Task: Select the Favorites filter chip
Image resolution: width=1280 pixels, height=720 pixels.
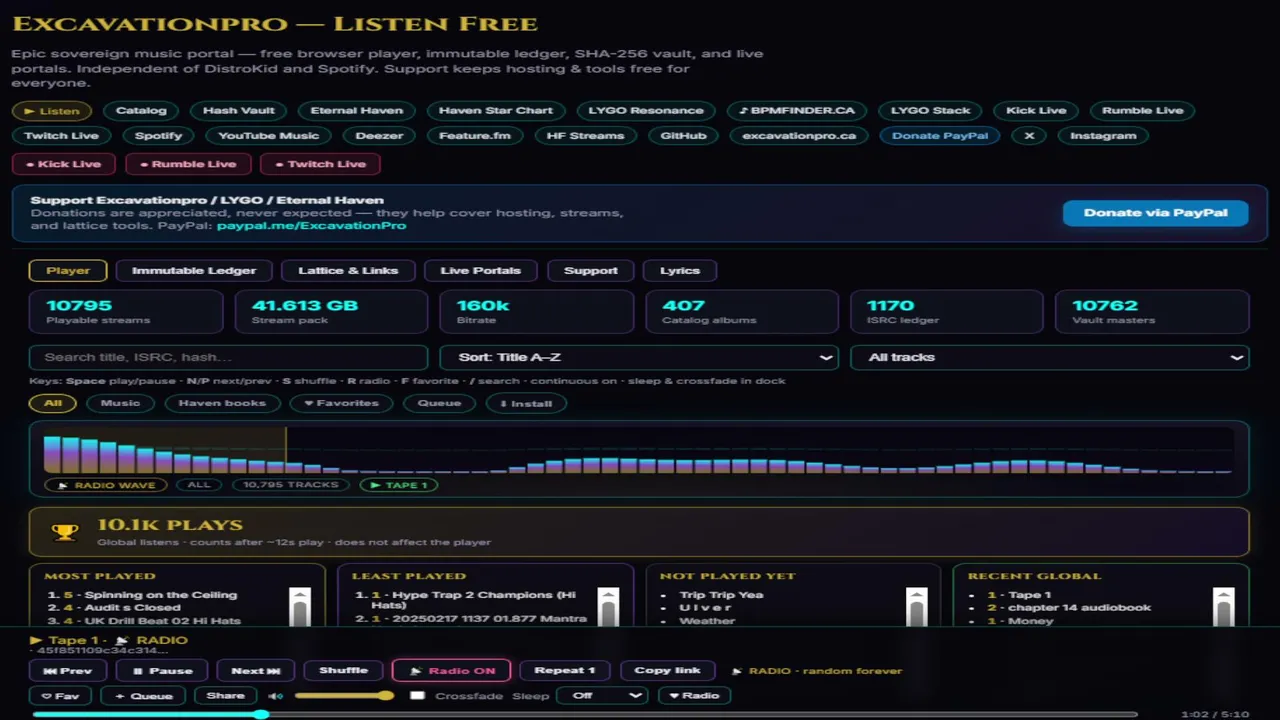Action: (x=341, y=403)
